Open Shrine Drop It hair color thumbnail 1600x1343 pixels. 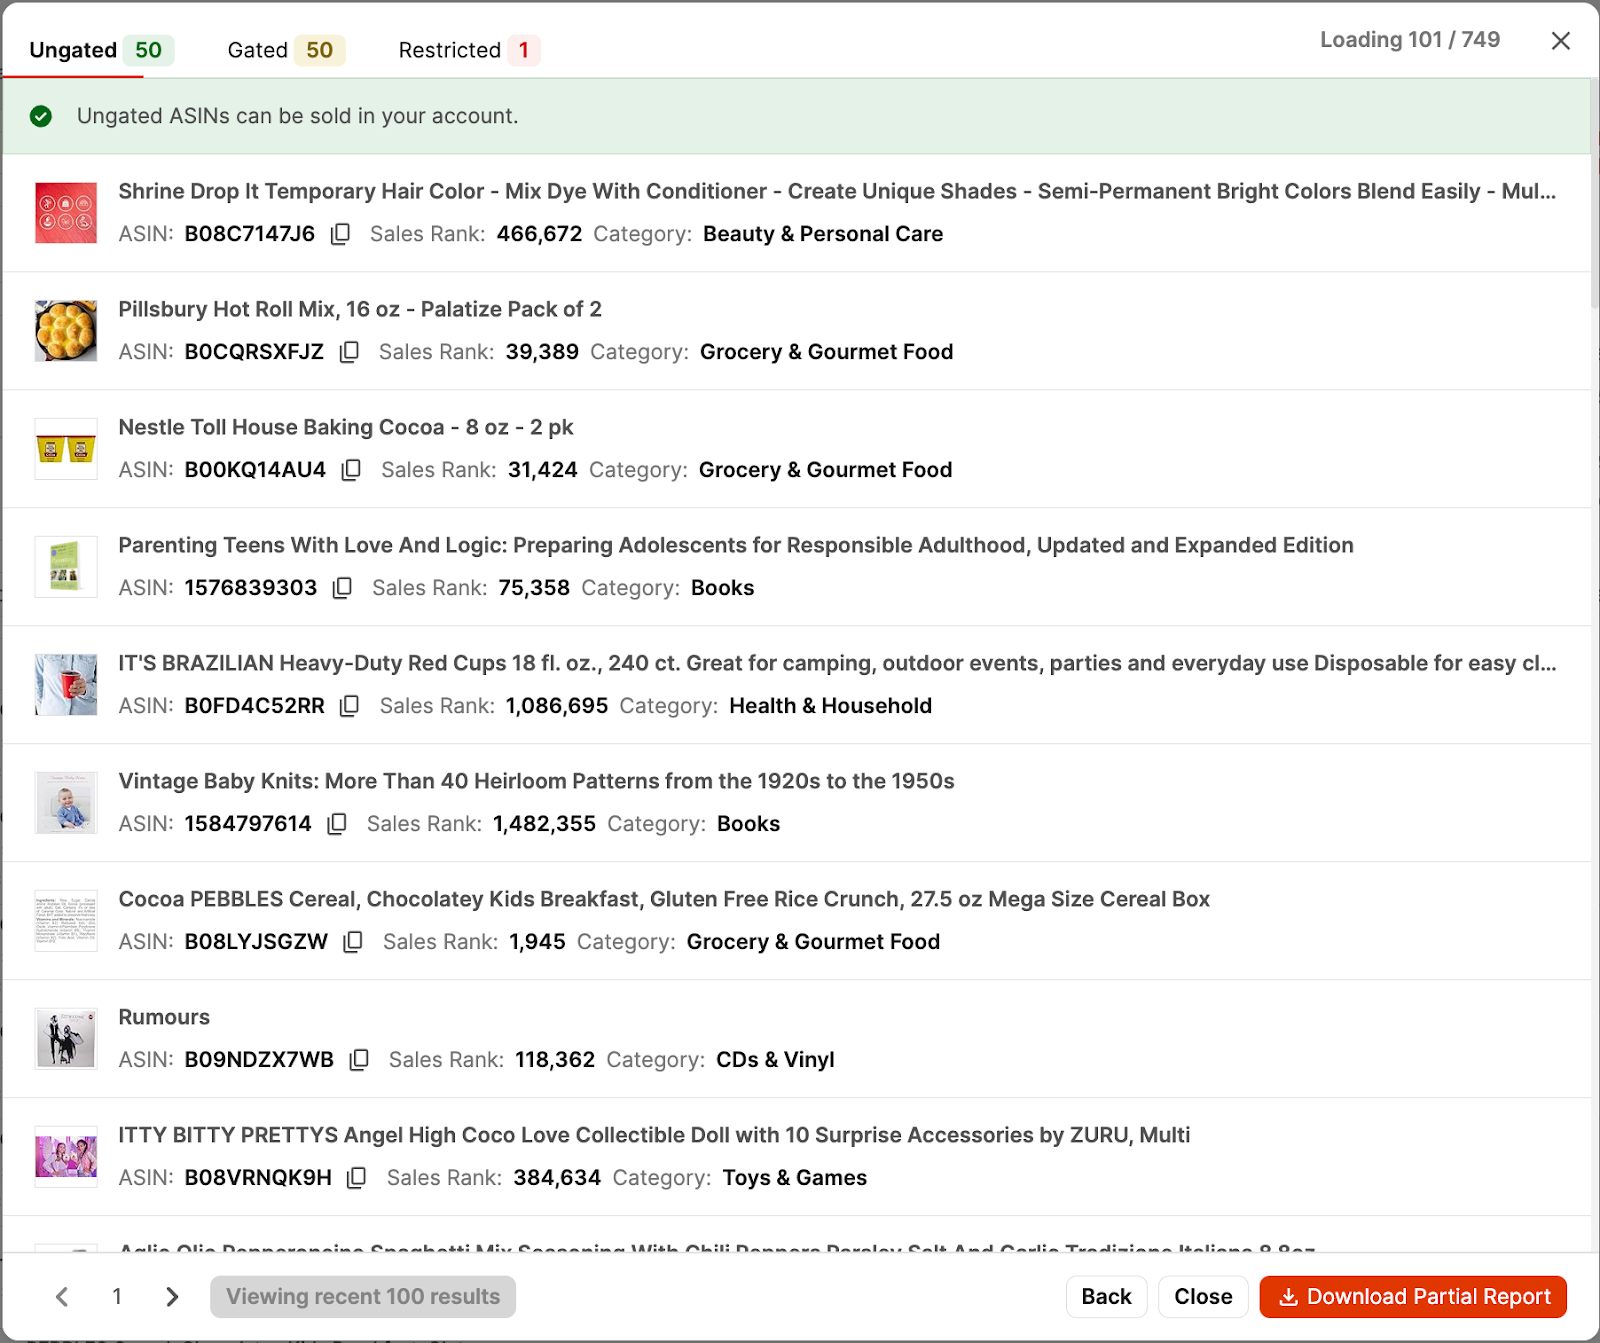[66, 213]
